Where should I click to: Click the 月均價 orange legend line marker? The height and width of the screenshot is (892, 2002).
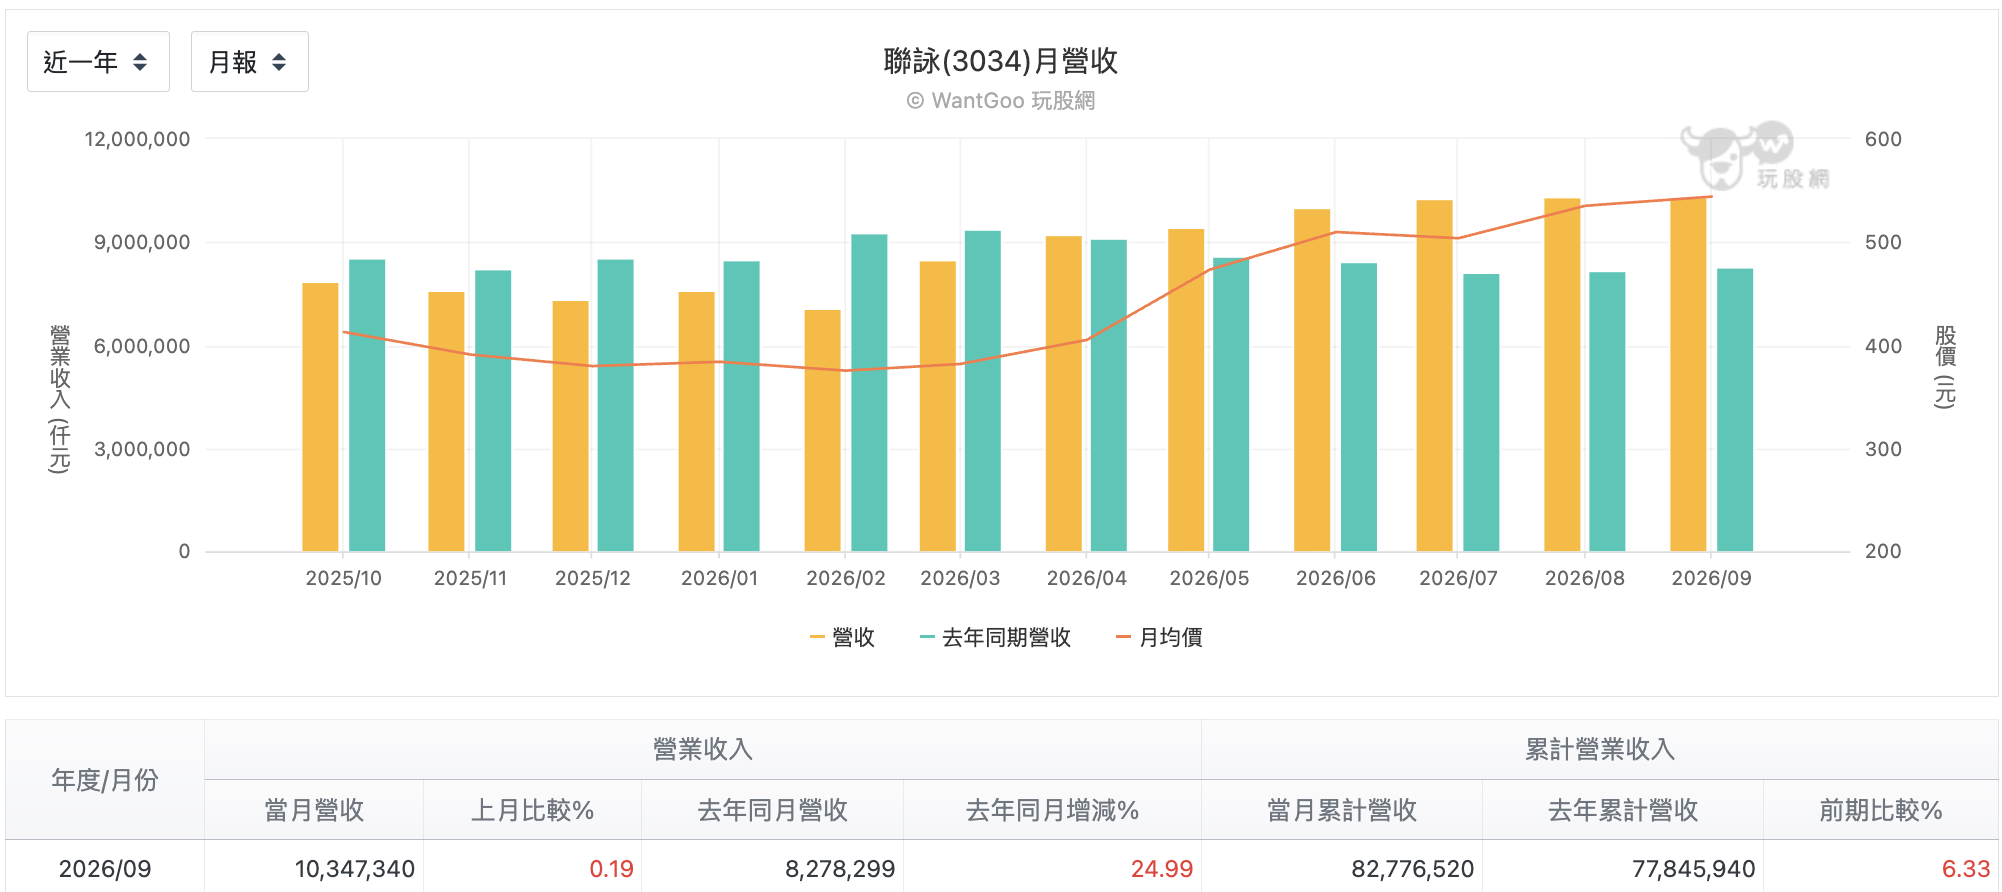pyautogui.click(x=1123, y=637)
